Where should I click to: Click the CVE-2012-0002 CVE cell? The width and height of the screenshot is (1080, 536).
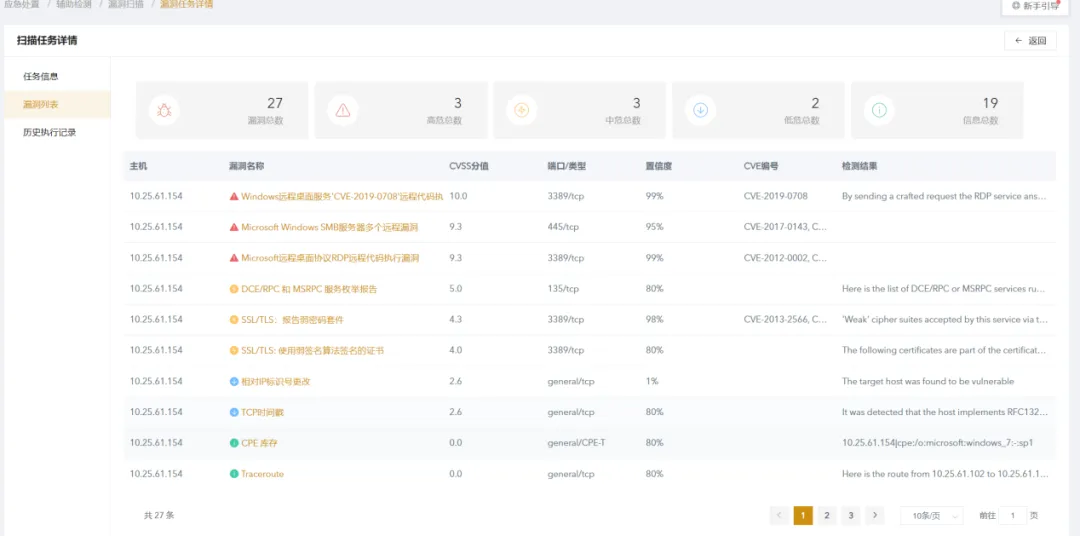[x=786, y=258]
